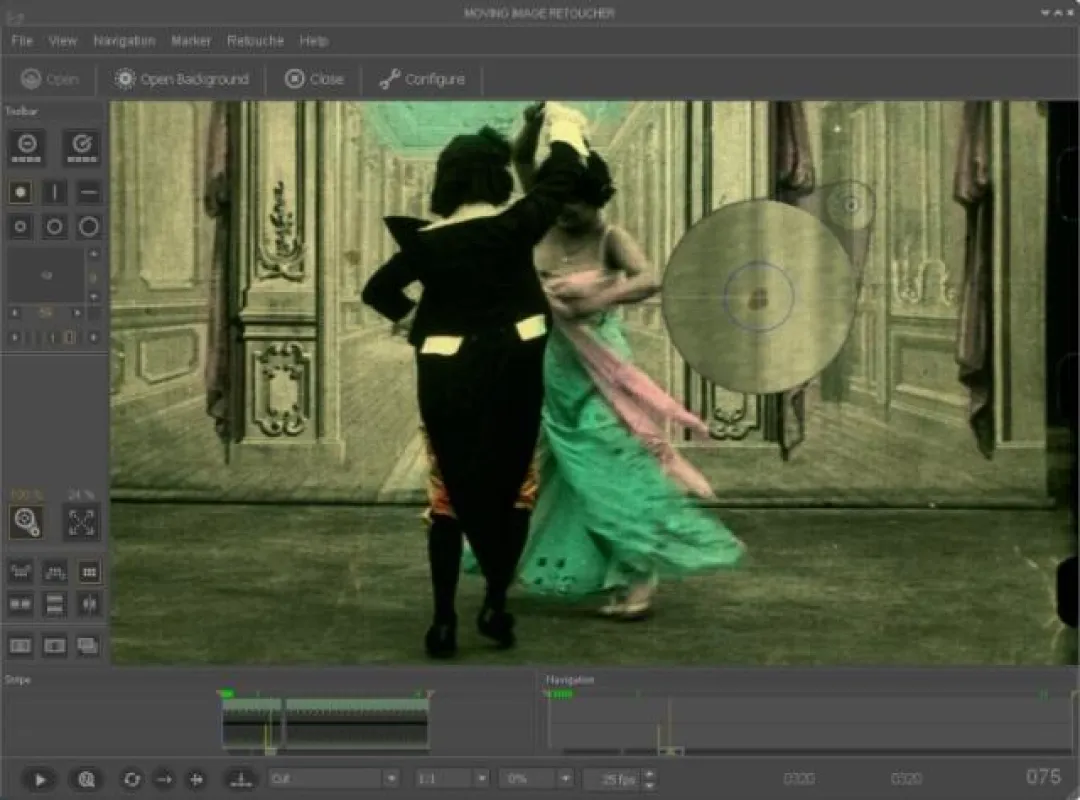
Task: Select the dot brush shape
Action: coord(21,192)
